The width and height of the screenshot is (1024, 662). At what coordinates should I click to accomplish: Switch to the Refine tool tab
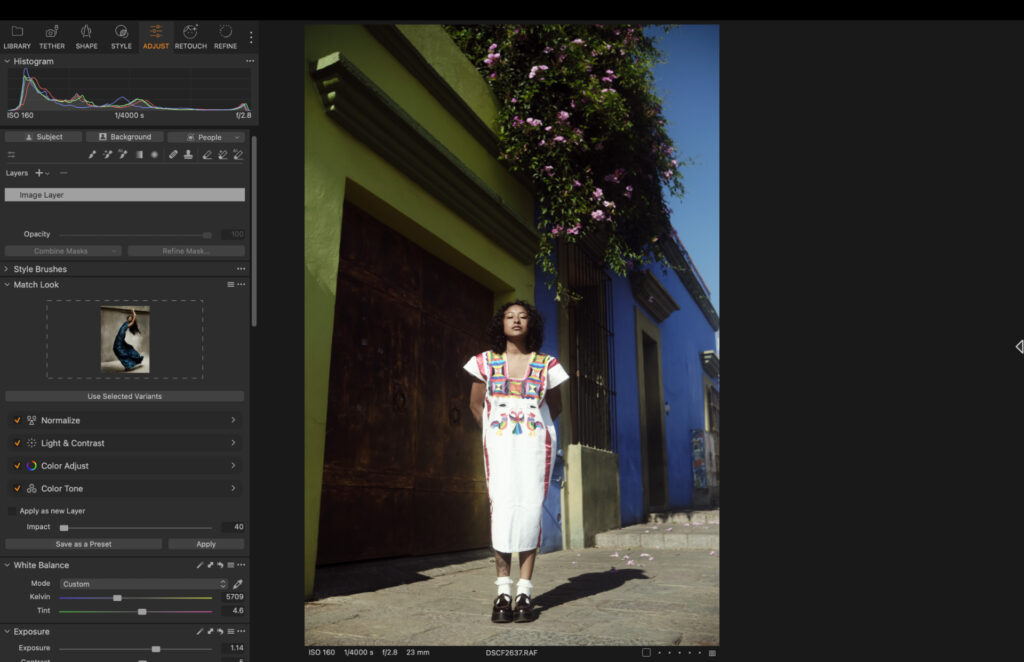click(225, 36)
